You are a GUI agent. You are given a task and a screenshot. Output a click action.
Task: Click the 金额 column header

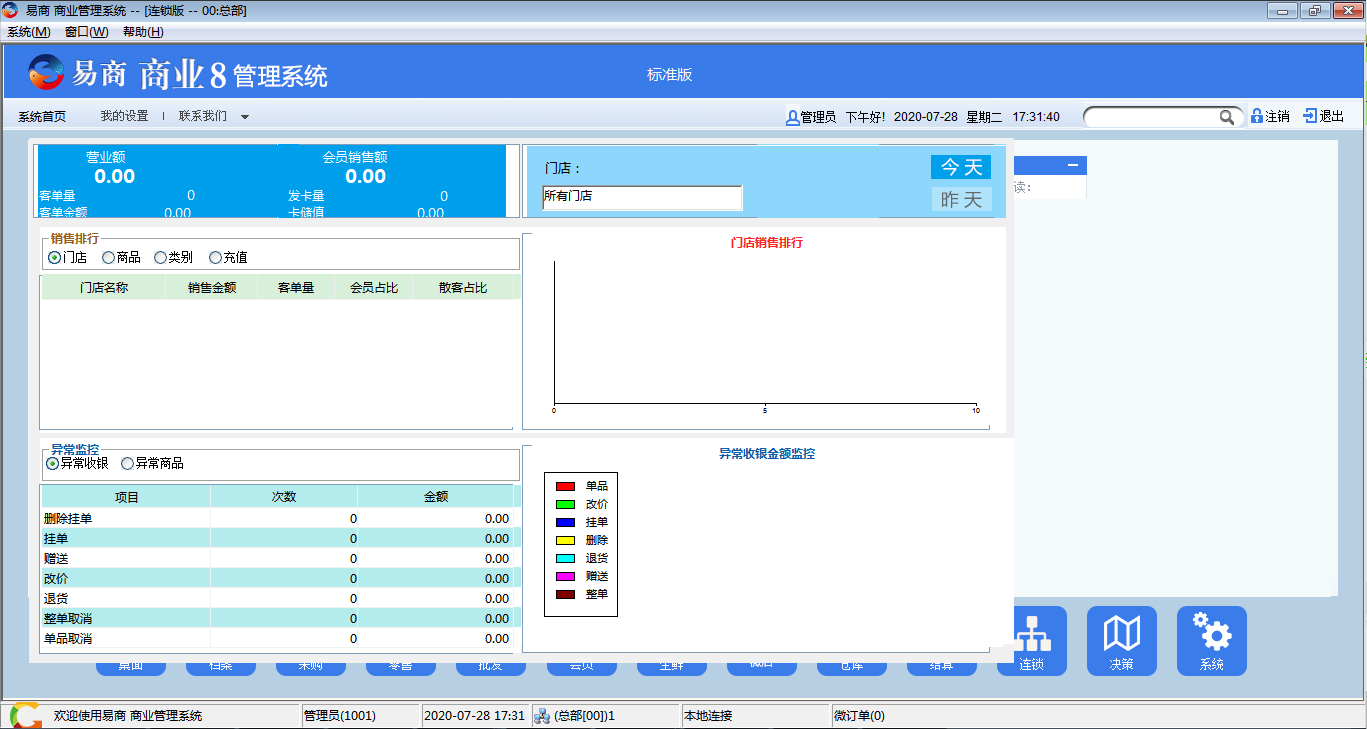(436, 497)
